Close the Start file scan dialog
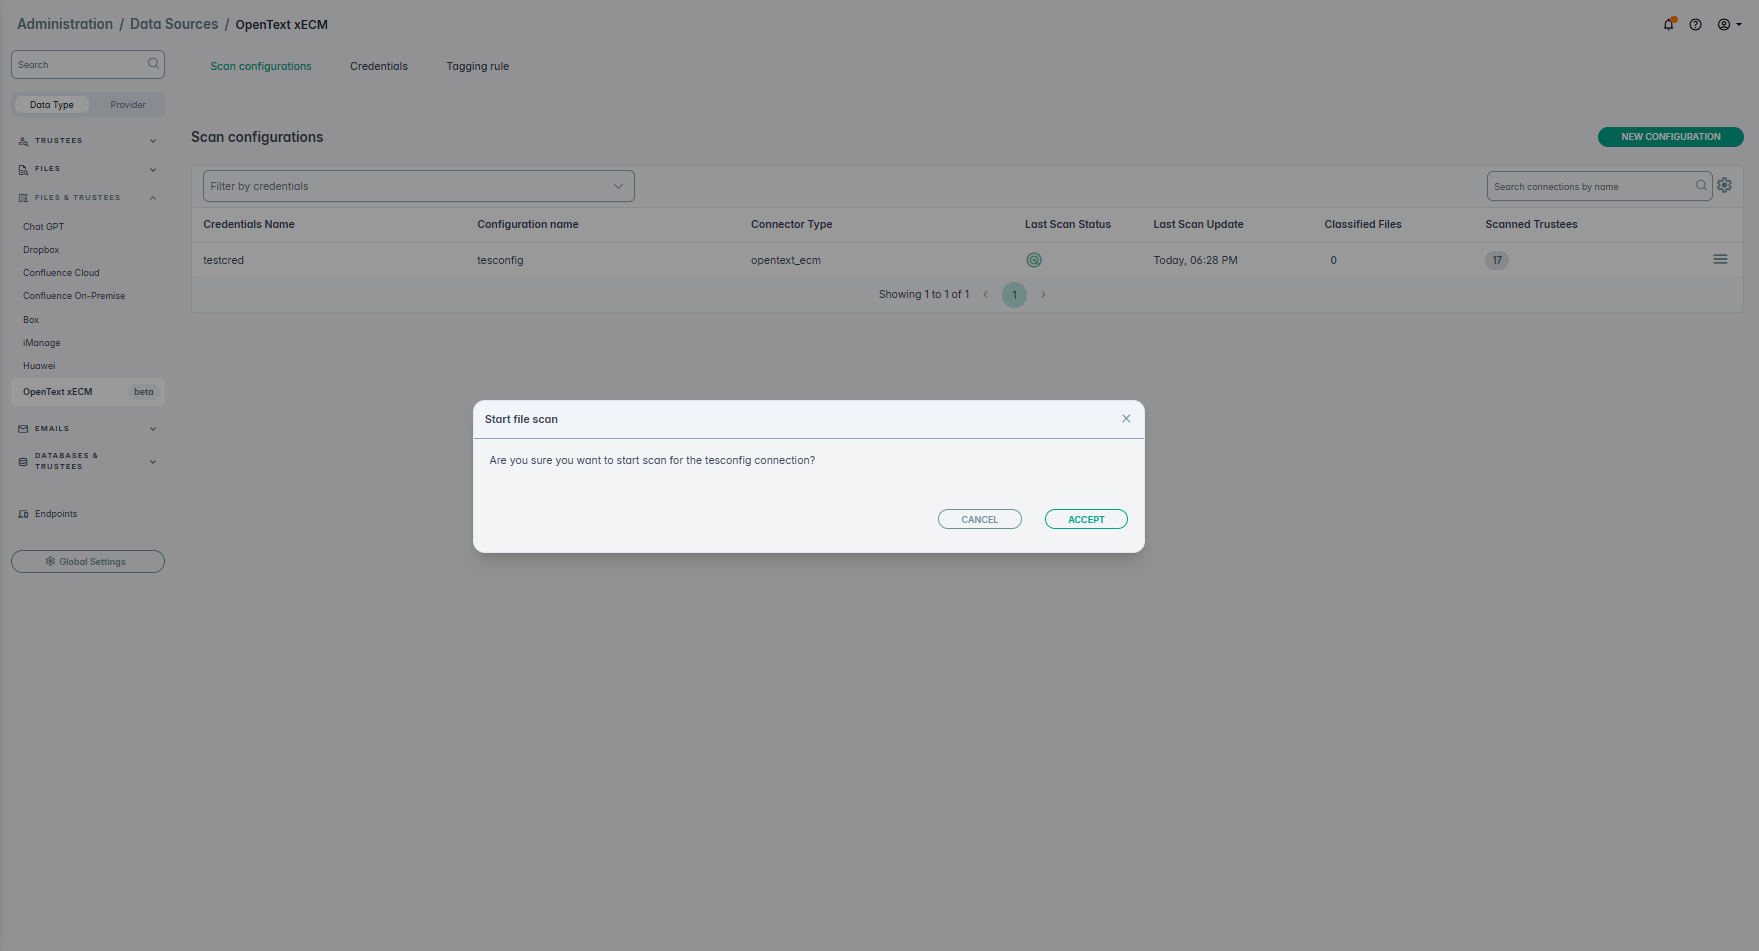Screen dimensions: 1759x951 pyautogui.click(x=1126, y=419)
